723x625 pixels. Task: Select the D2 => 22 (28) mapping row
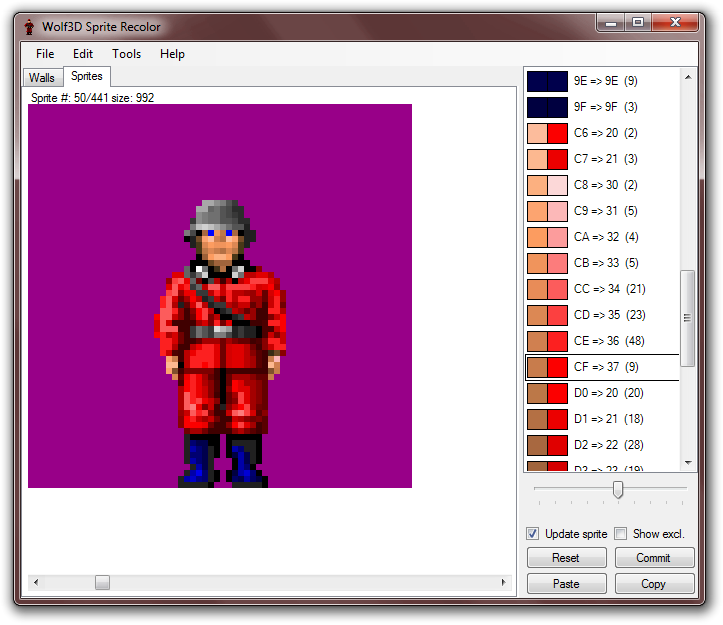(602, 445)
